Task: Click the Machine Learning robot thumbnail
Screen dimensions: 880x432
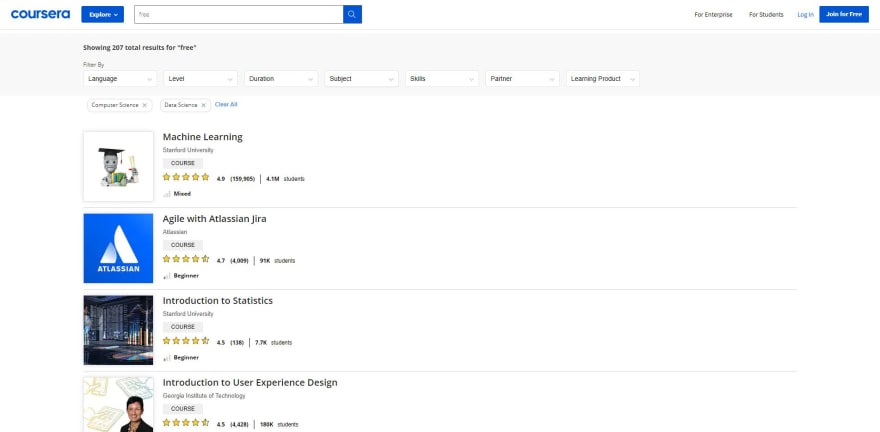Action: point(118,167)
